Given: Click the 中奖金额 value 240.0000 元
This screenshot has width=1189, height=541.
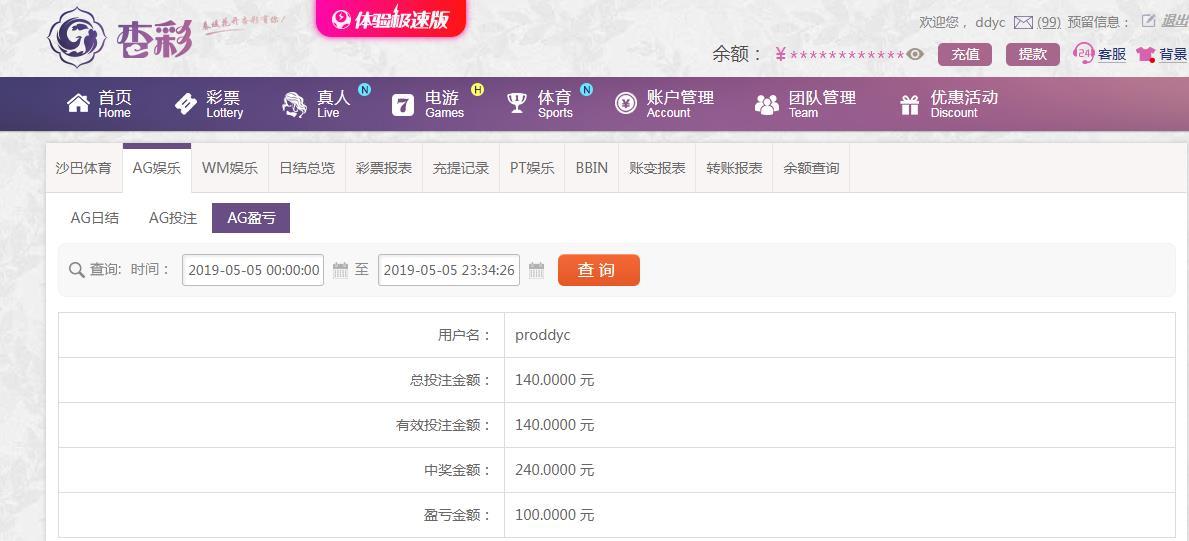Looking at the screenshot, I should pos(554,470).
